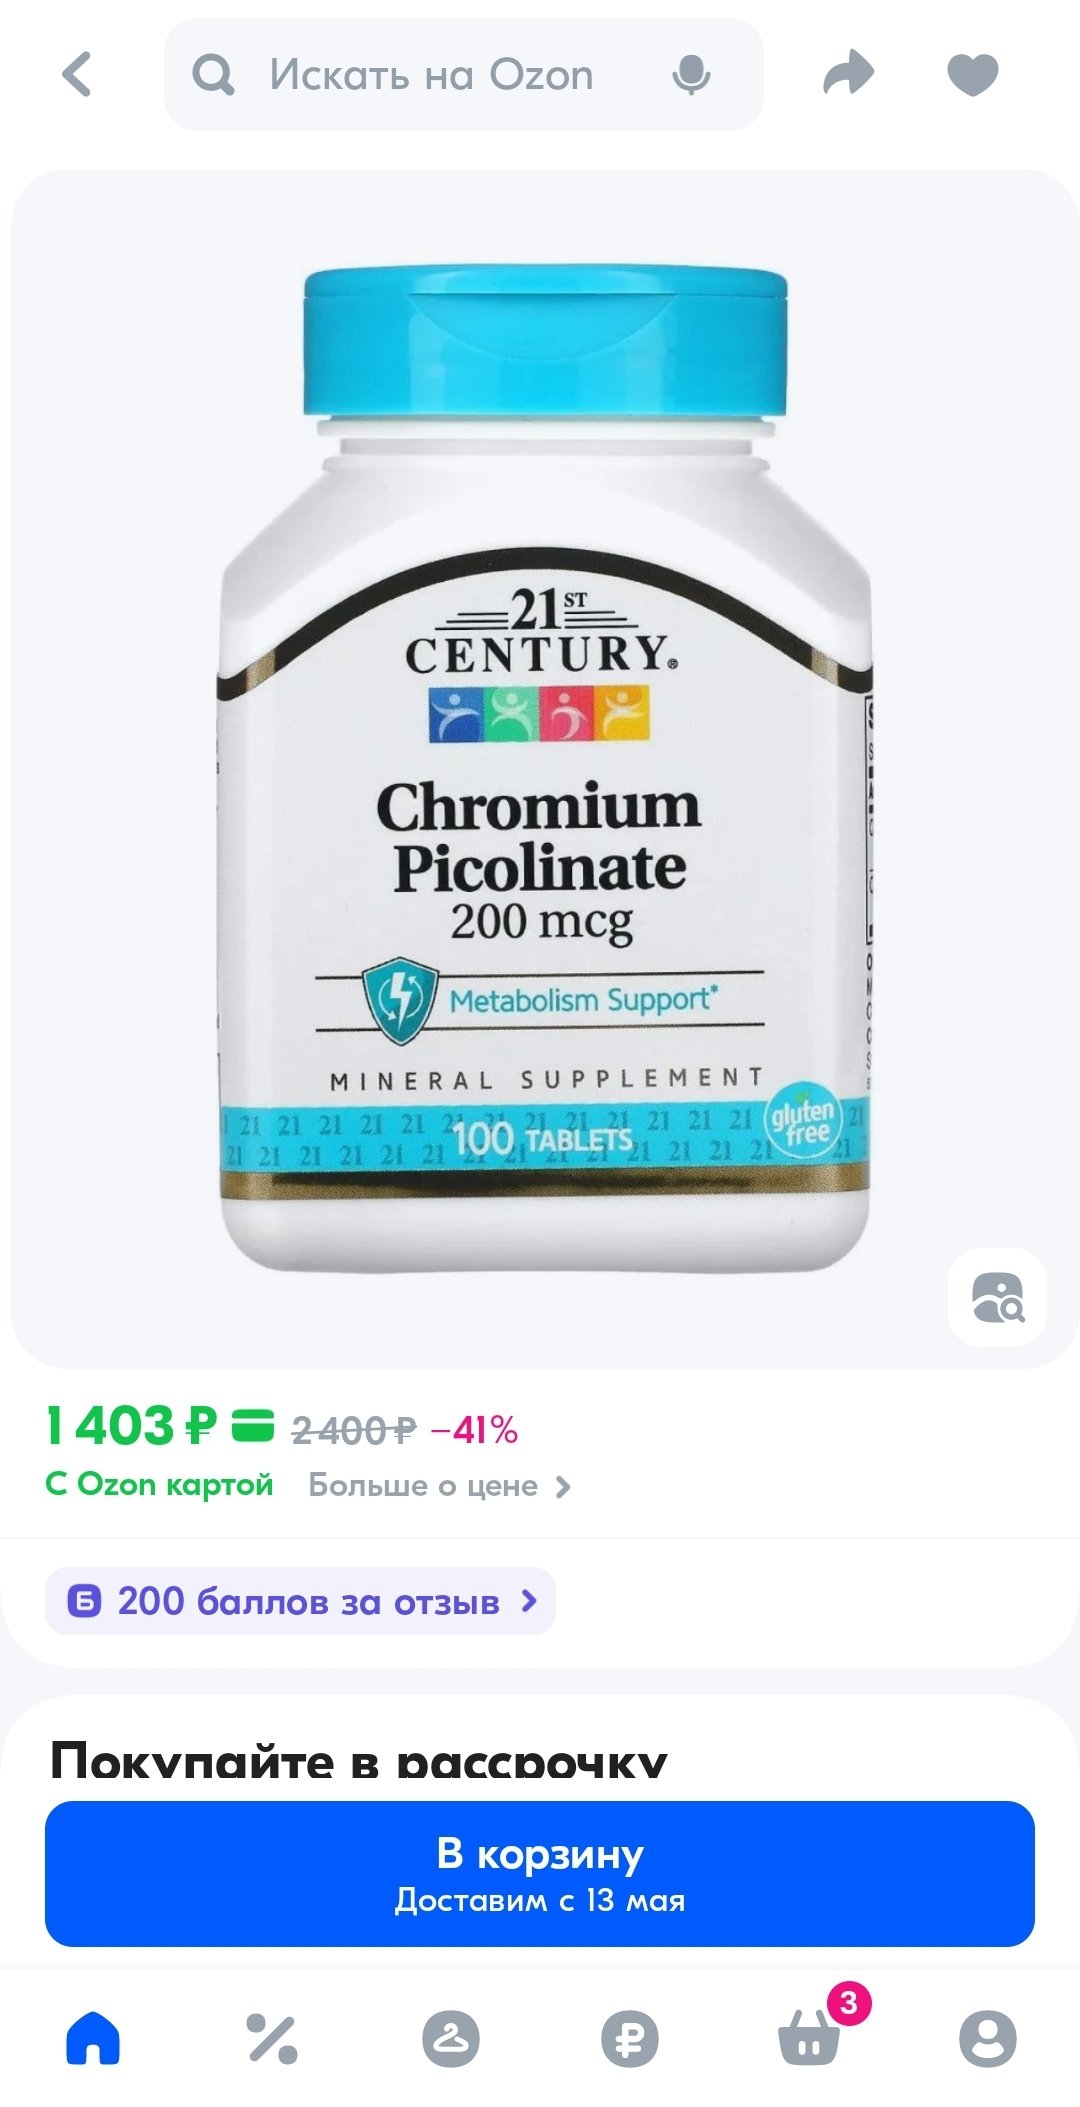
Task: Tap the 'С Ozon картой' label
Action: (x=159, y=1485)
